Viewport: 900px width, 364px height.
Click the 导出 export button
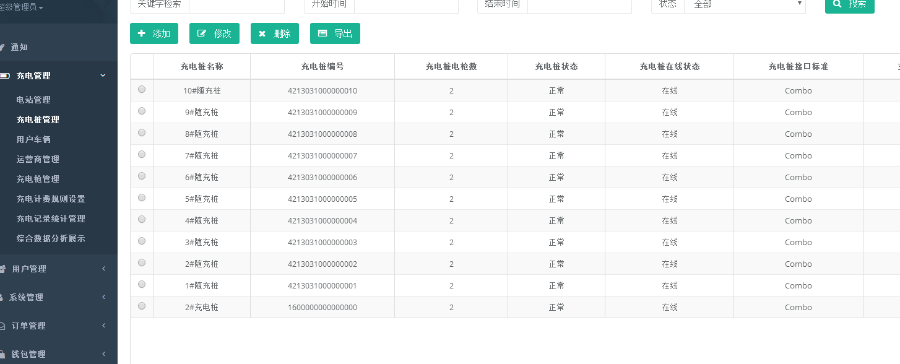[x=335, y=33]
